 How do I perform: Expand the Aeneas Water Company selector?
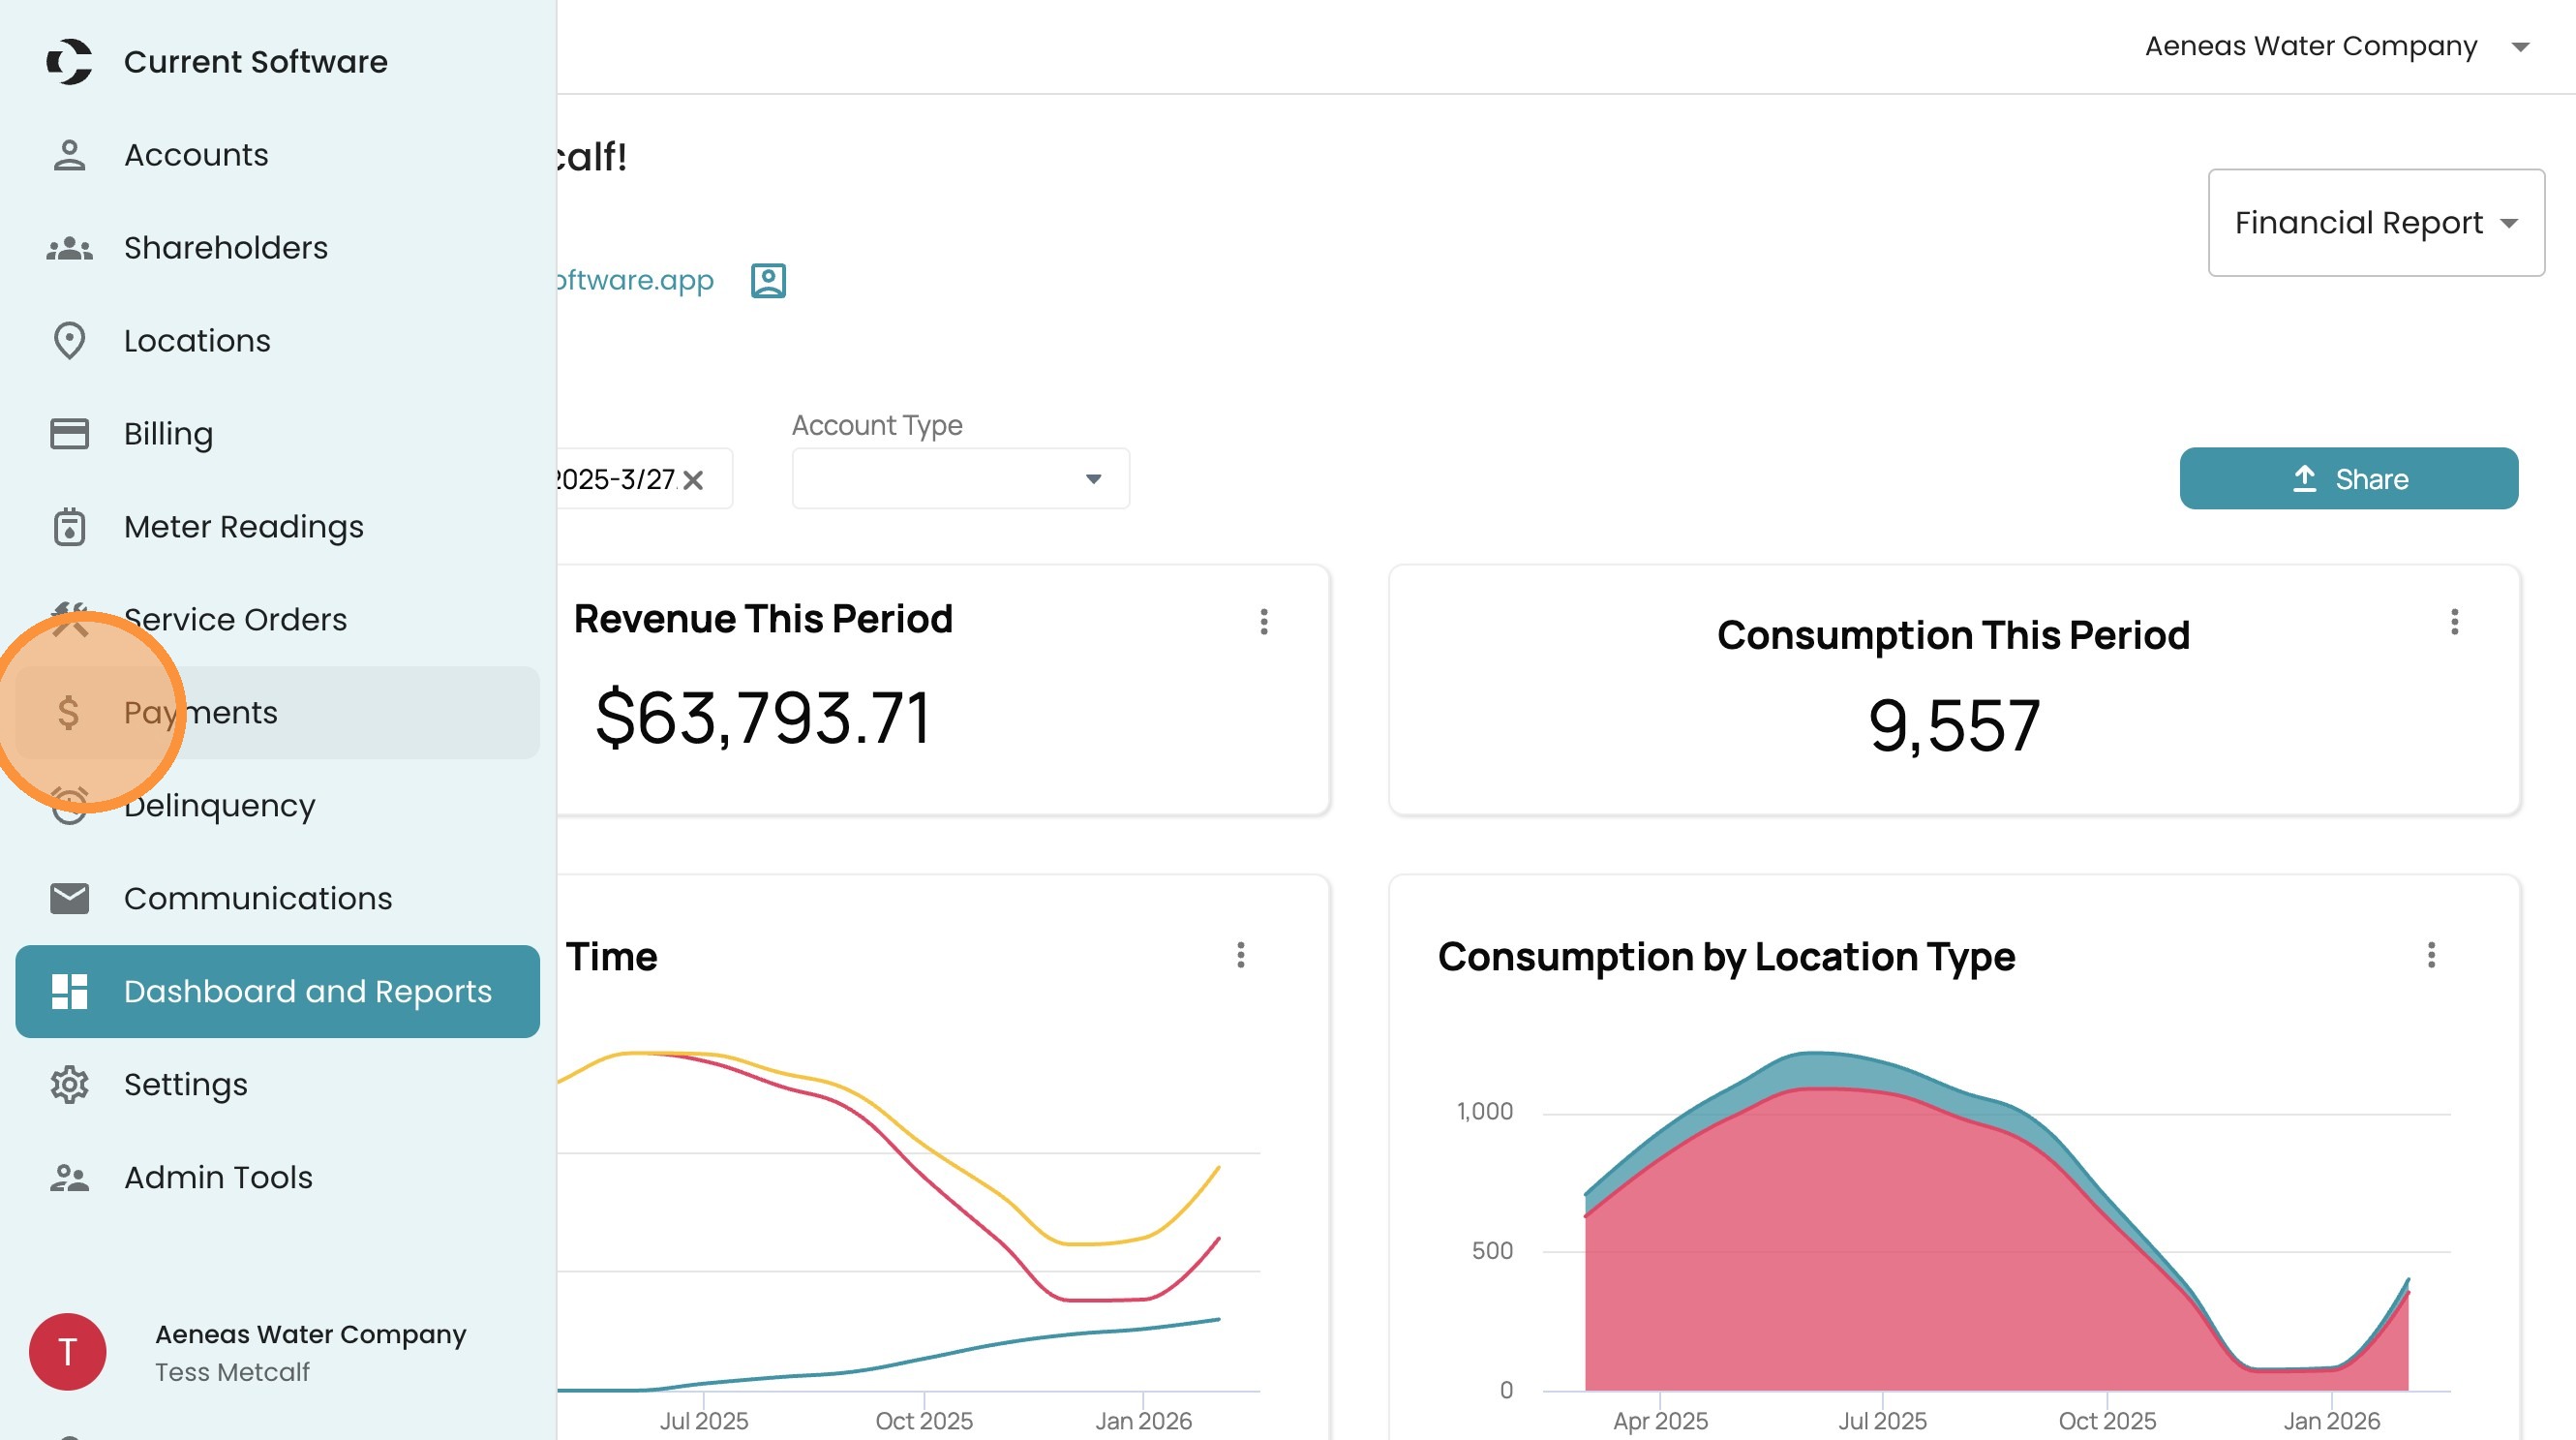click(x=2520, y=47)
